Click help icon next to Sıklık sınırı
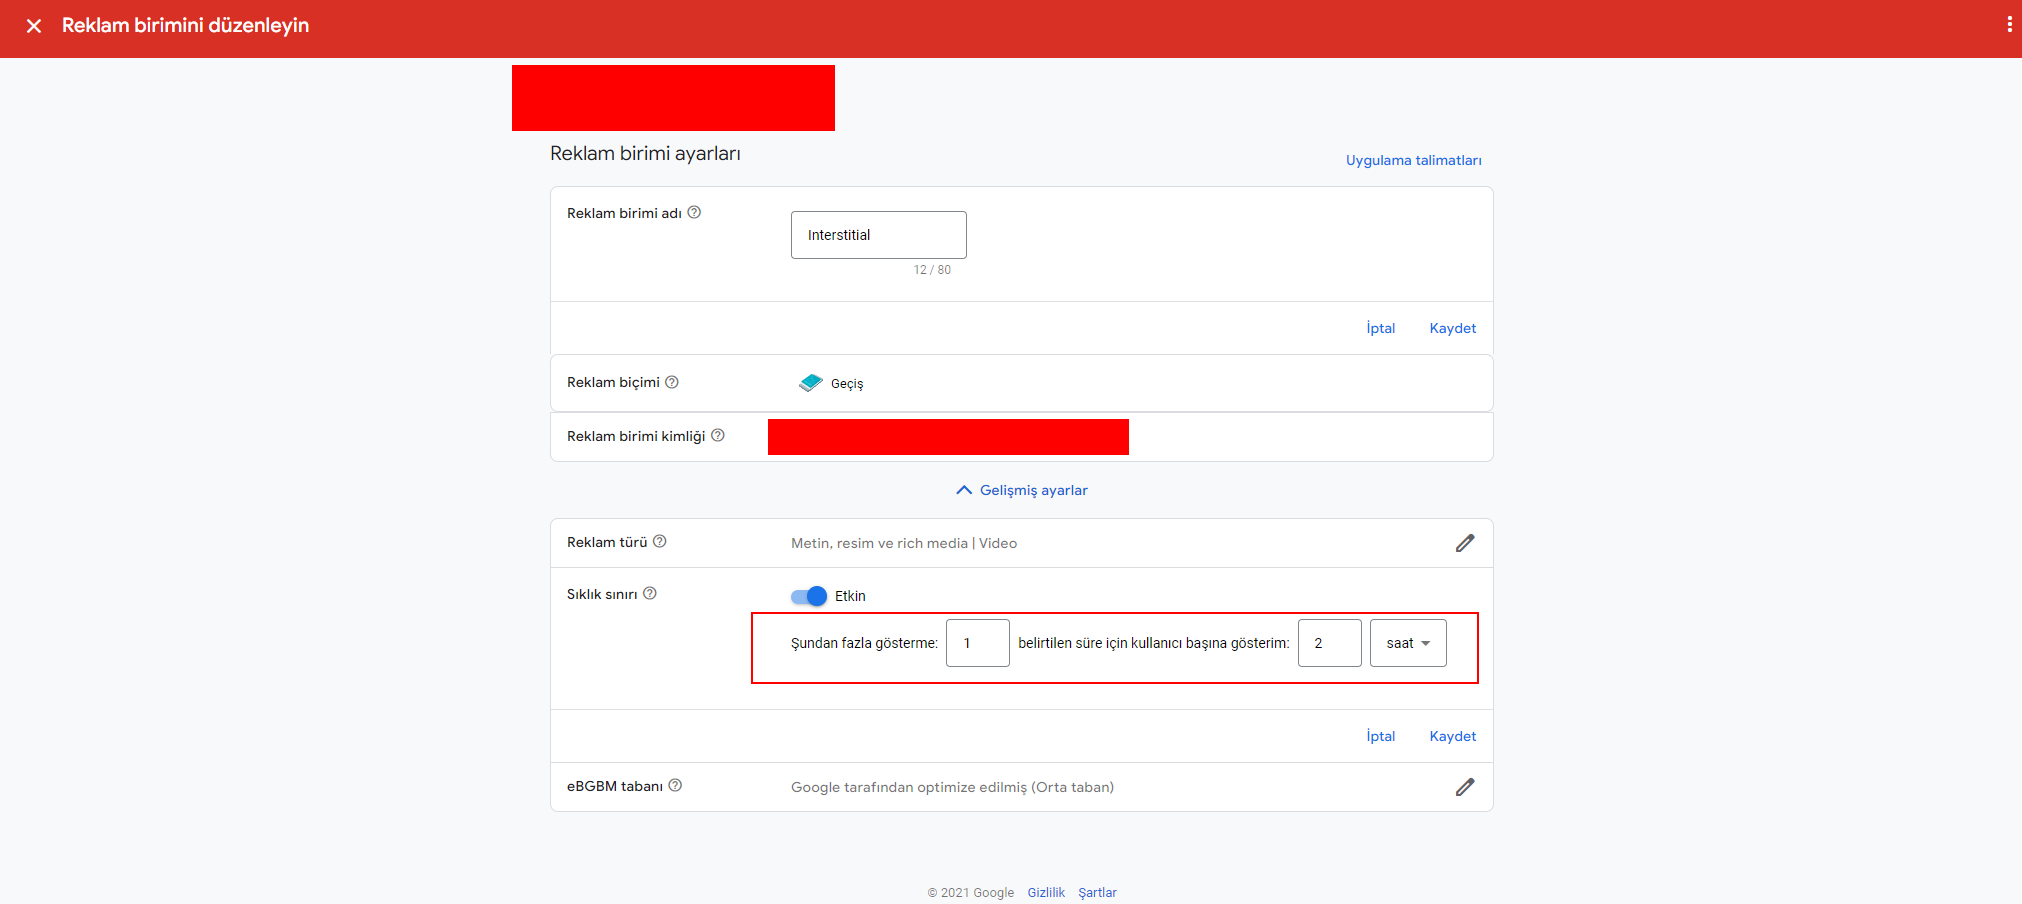This screenshot has width=2022, height=904. (x=650, y=593)
